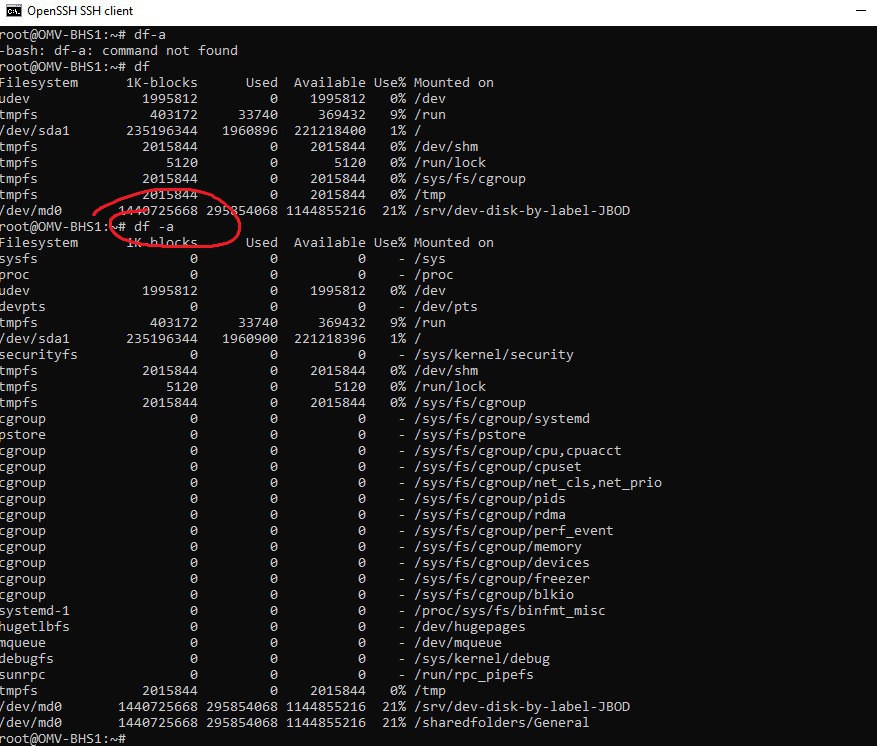This screenshot has width=877, height=746.
Task: Click the last empty shell prompt line
Action: tap(63, 739)
